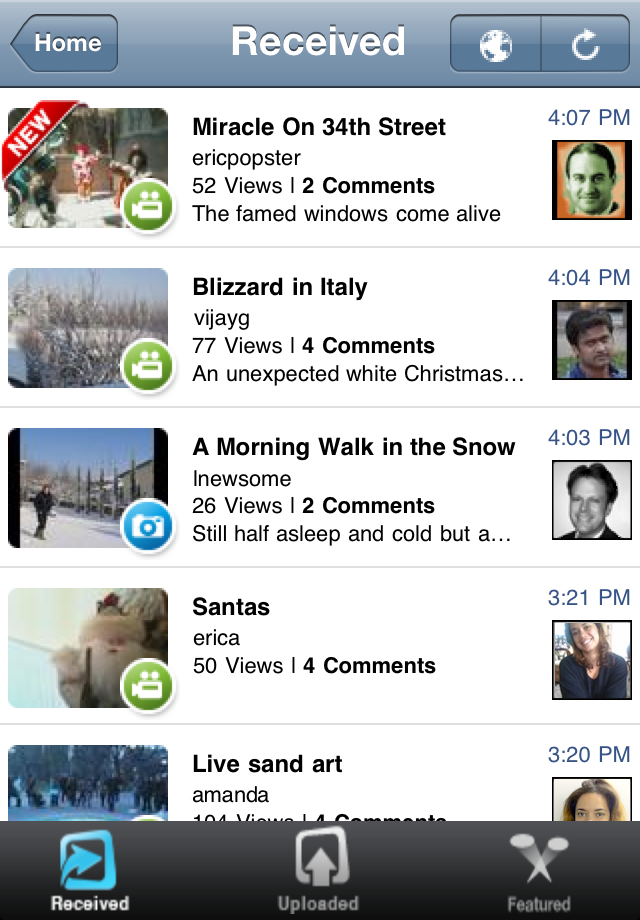640x920 pixels.
Task: Open vijayg's profile picture
Action: pyautogui.click(x=592, y=340)
